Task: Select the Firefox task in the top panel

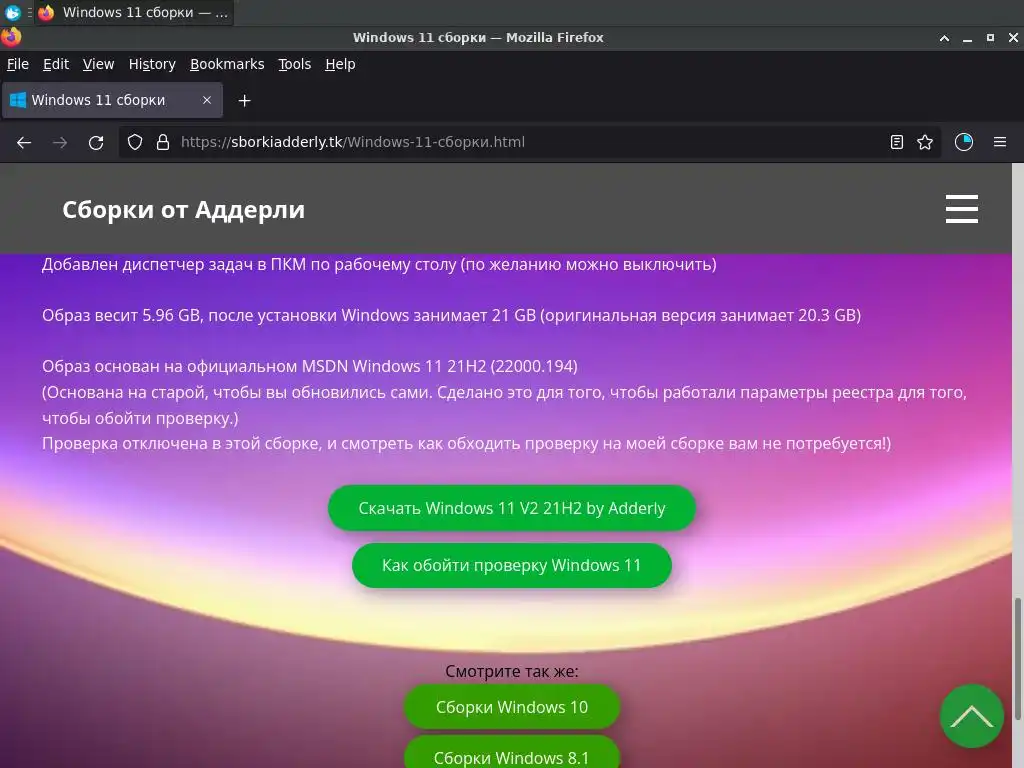Action: pos(133,12)
